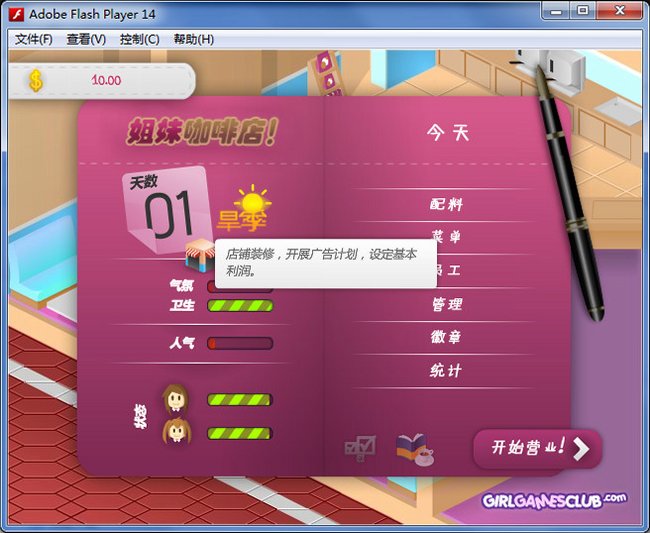Open the 徽章 badges section
The width and height of the screenshot is (650, 533).
446,337
